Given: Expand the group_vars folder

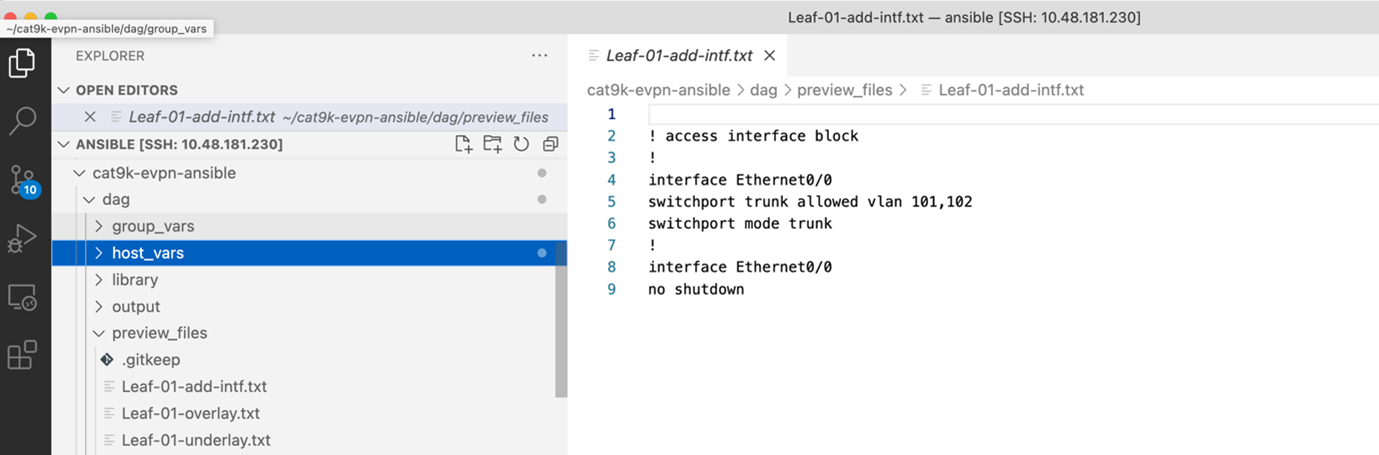Looking at the screenshot, I should 99,227.
